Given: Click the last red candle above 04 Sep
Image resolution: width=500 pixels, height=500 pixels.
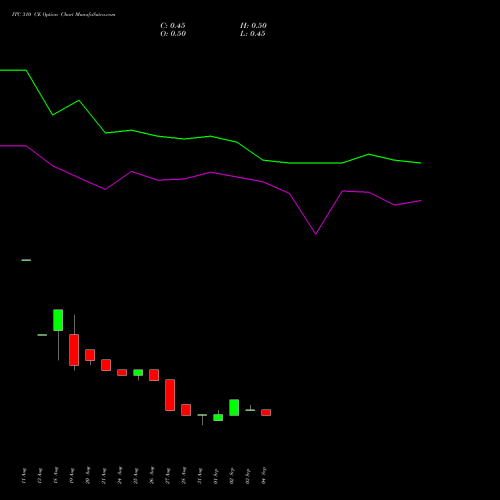Looking at the screenshot, I should click(x=266, y=412).
